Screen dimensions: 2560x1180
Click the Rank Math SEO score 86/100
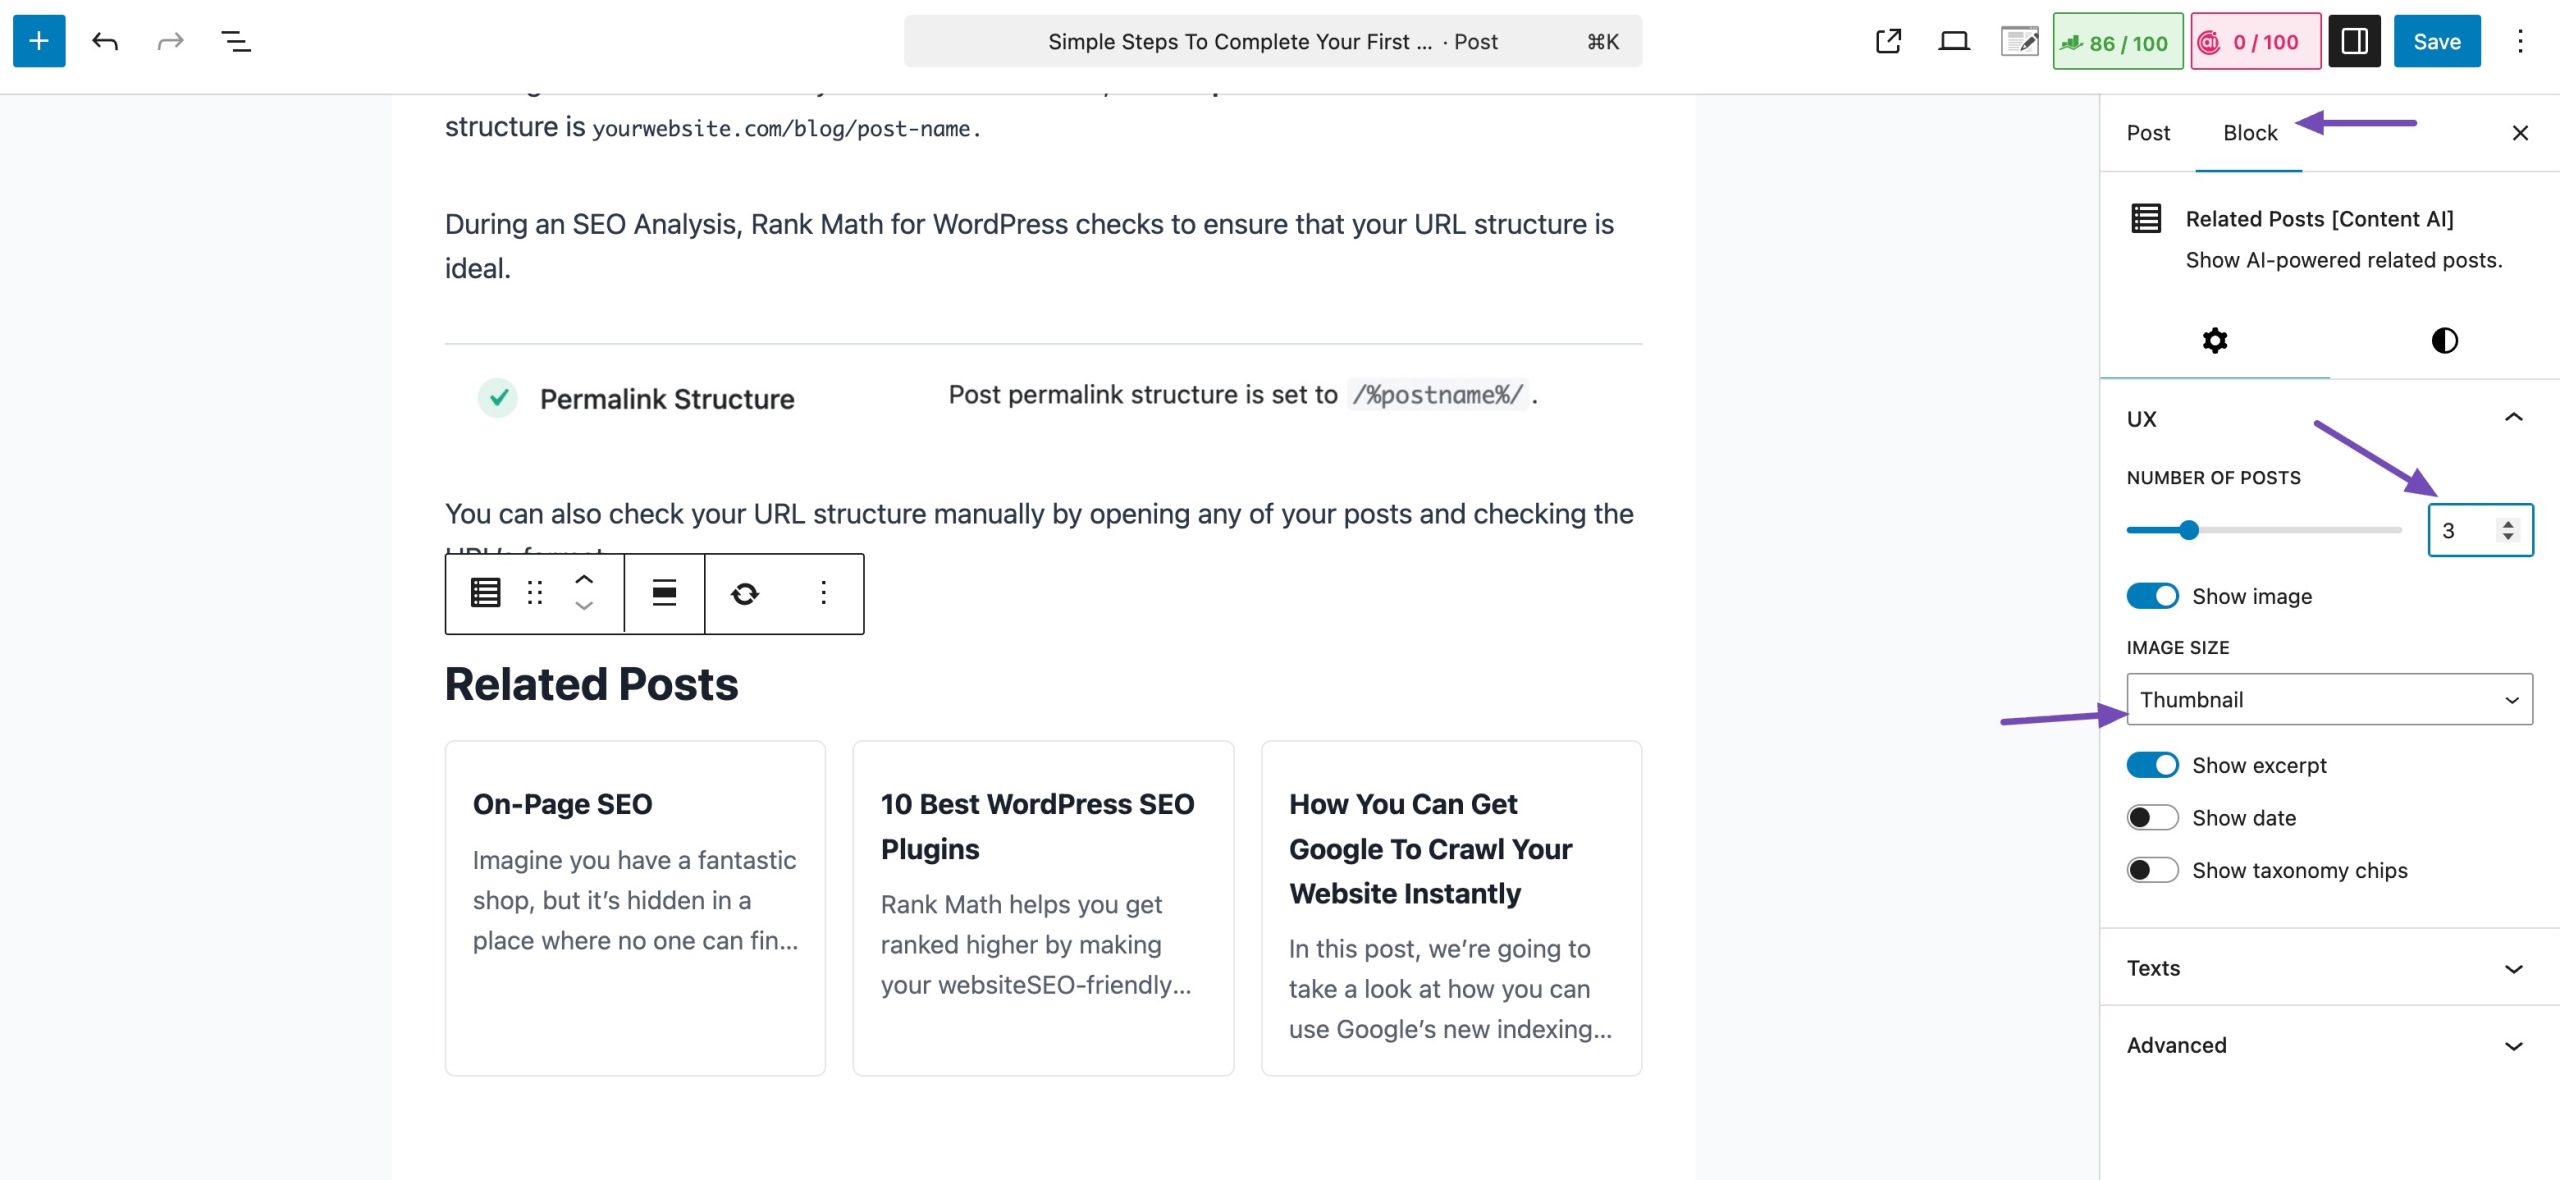coord(2116,41)
